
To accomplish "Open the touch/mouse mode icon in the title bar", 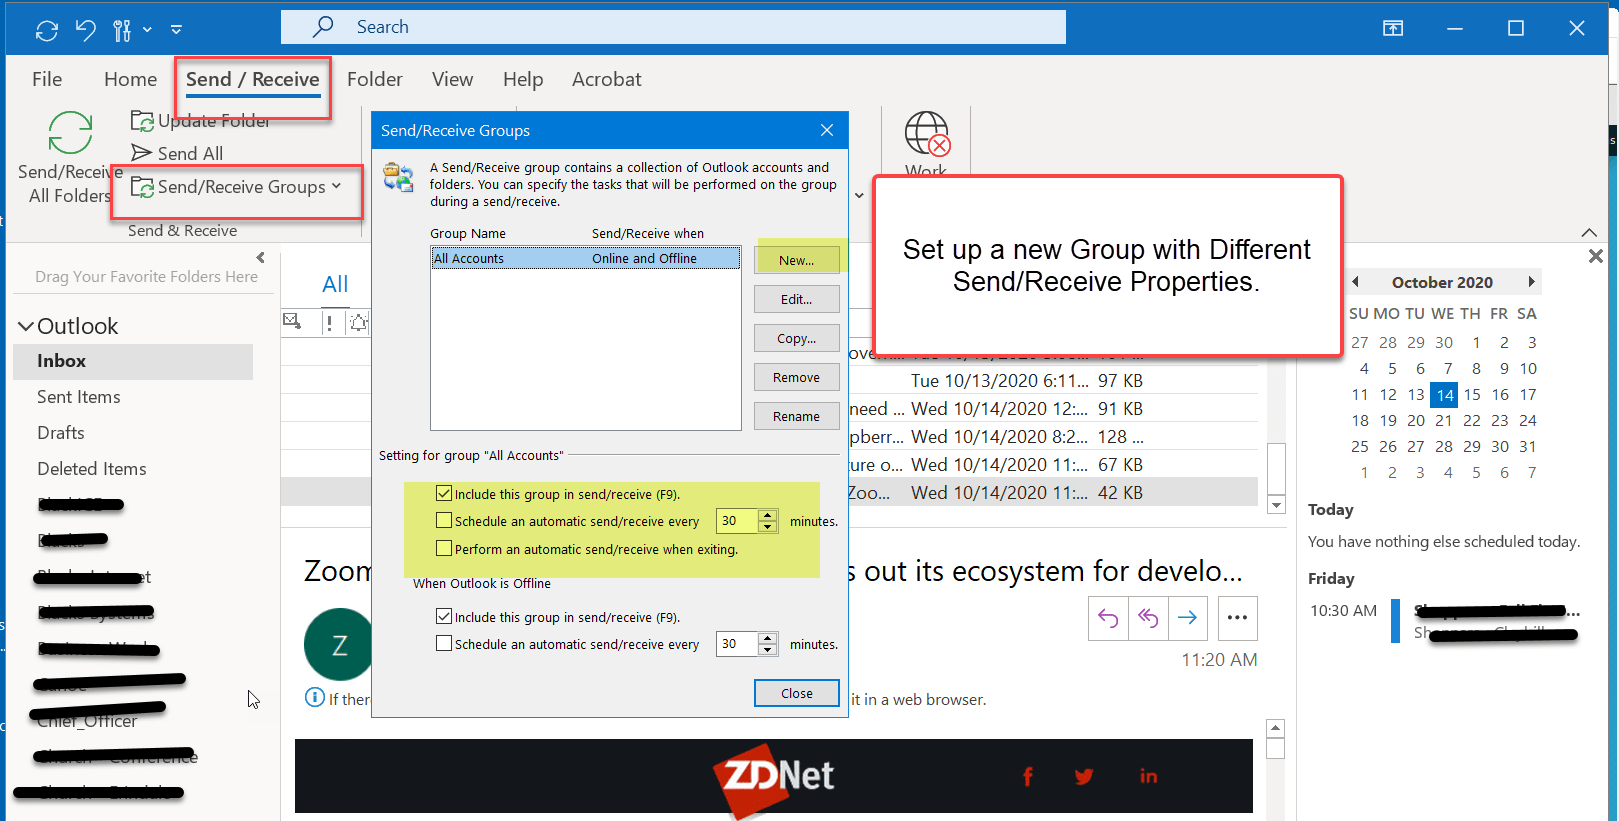I will click(122, 30).
